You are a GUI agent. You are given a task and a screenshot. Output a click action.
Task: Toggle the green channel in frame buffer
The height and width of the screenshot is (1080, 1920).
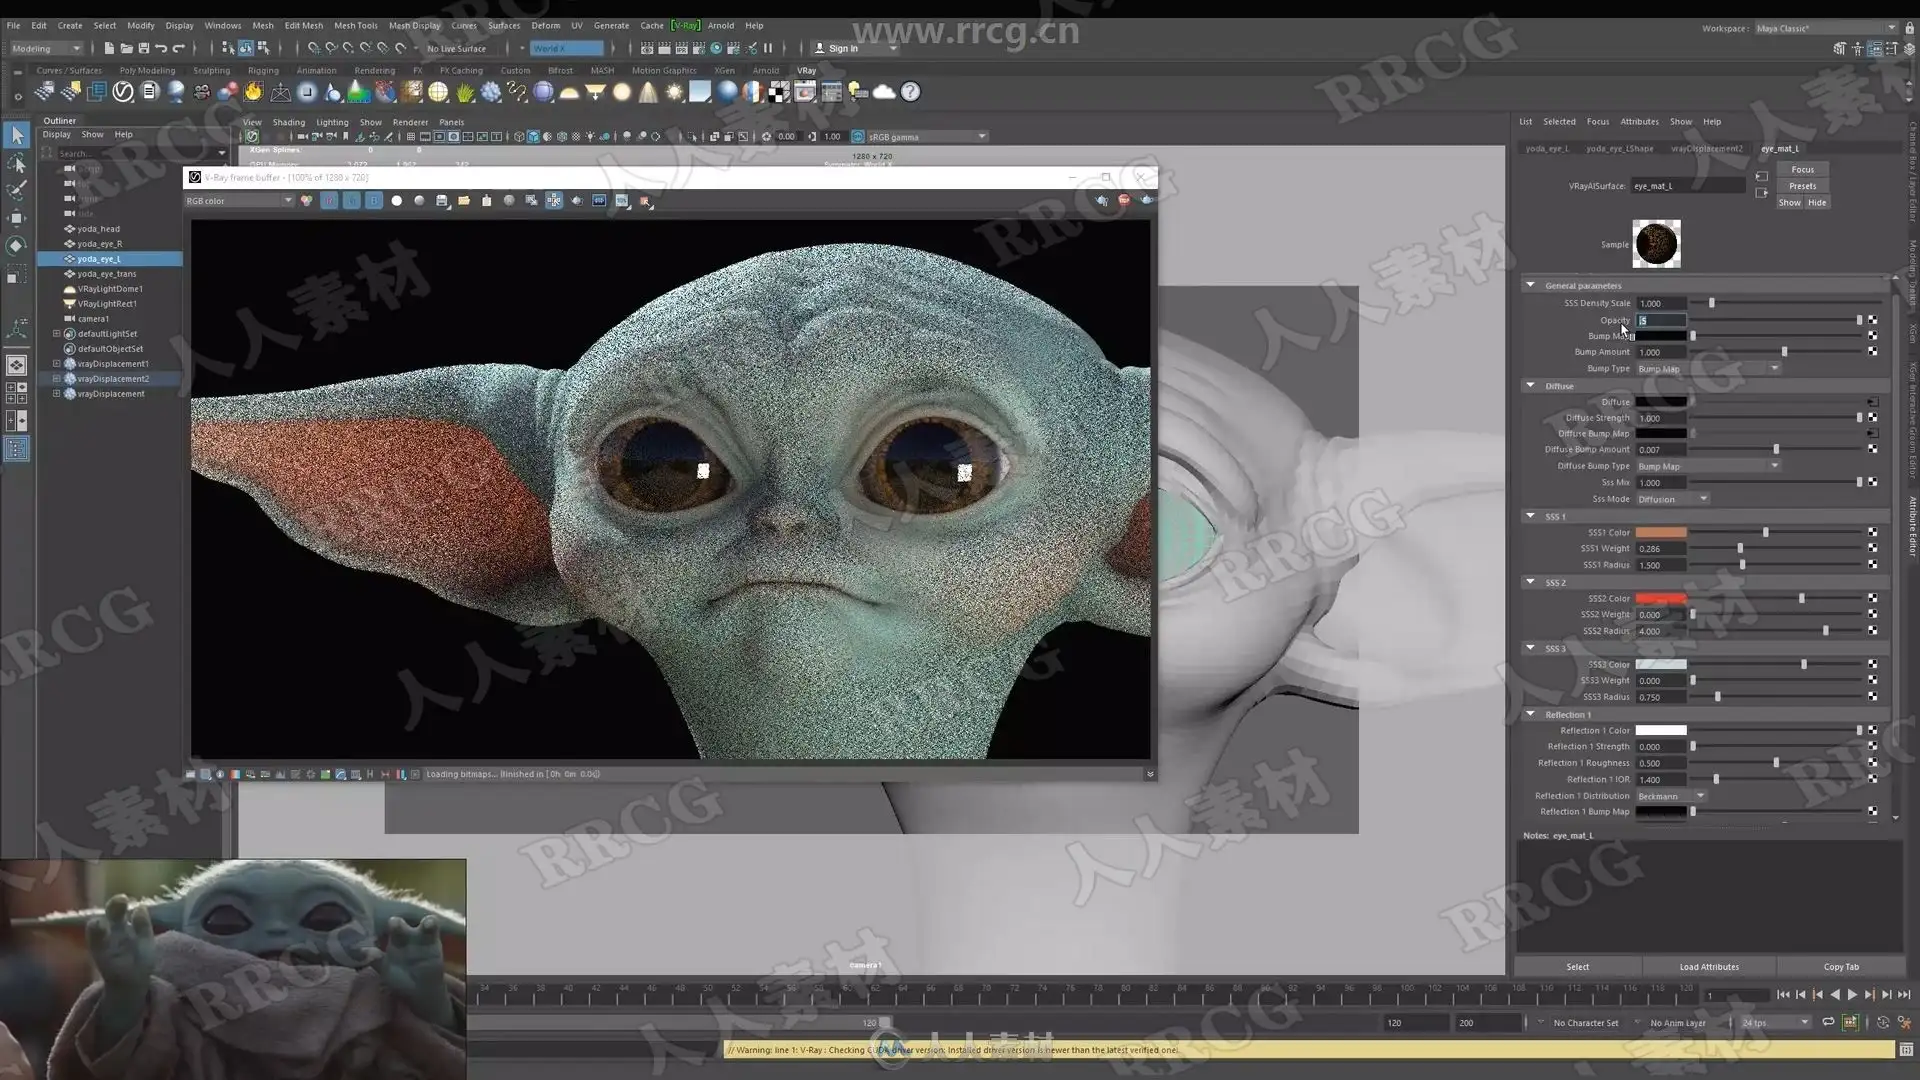(351, 201)
